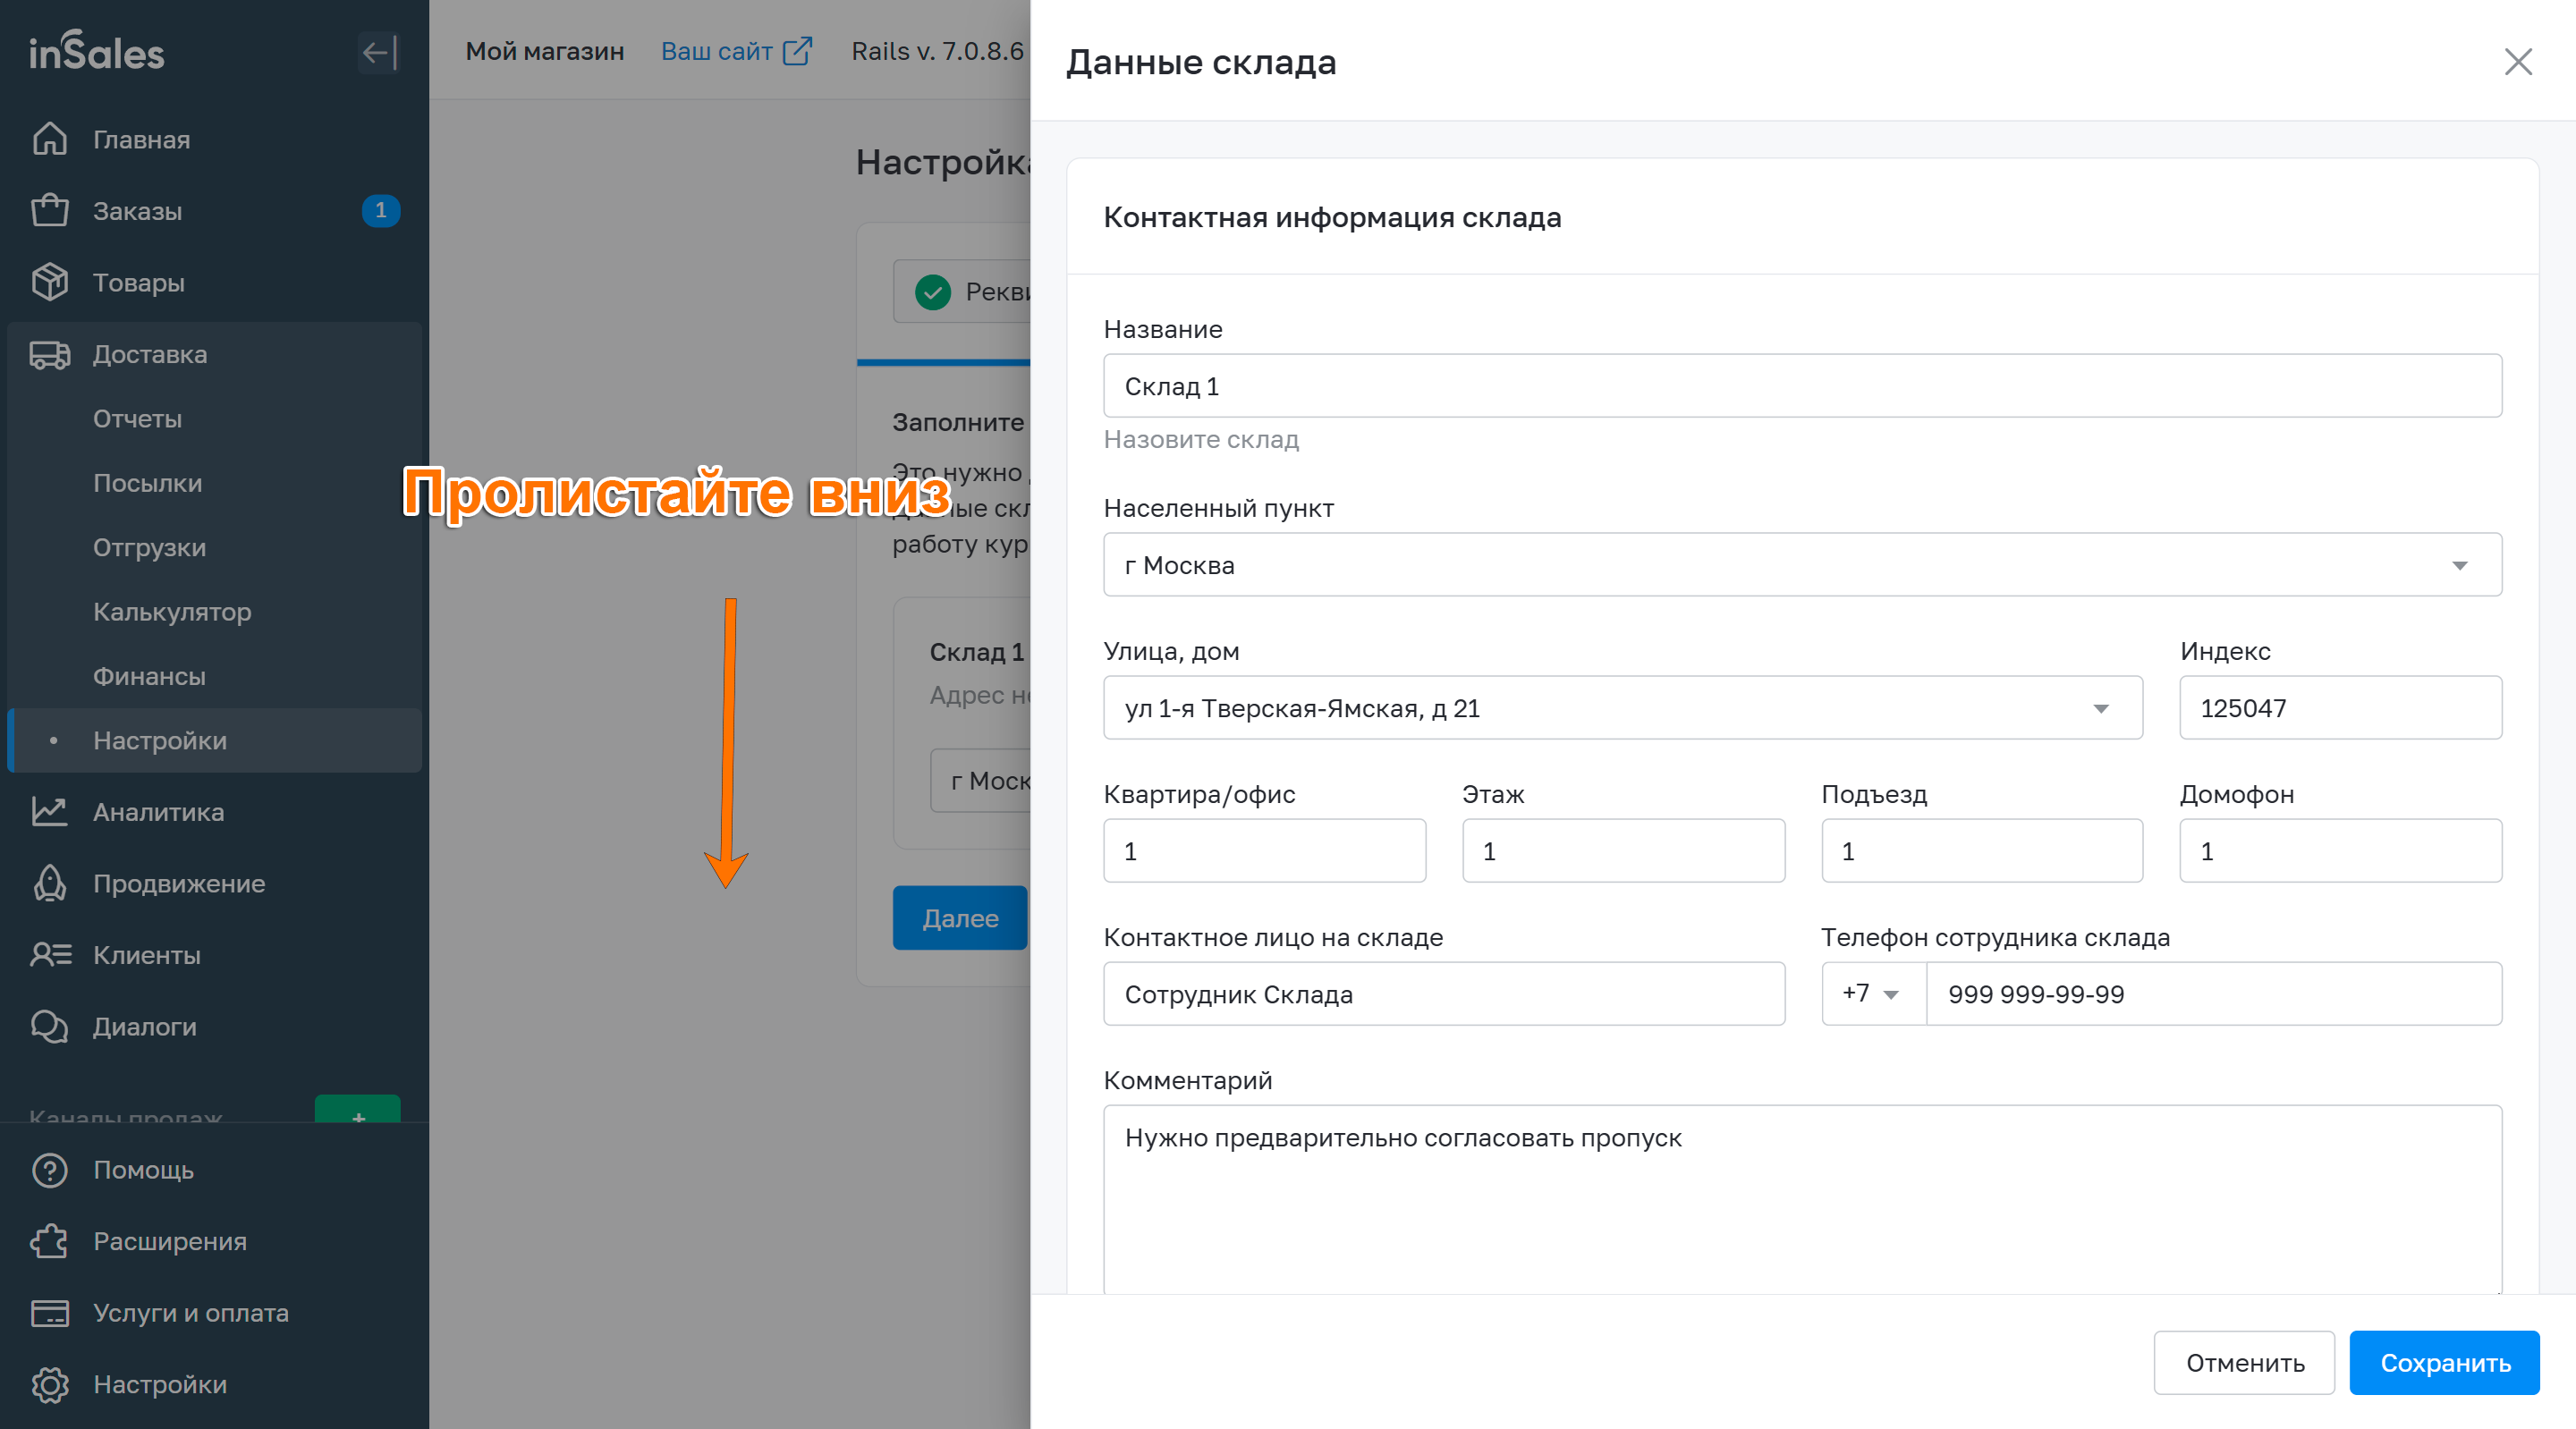Click the Сохранить button
The width and height of the screenshot is (2576, 1429).
(x=2443, y=1362)
